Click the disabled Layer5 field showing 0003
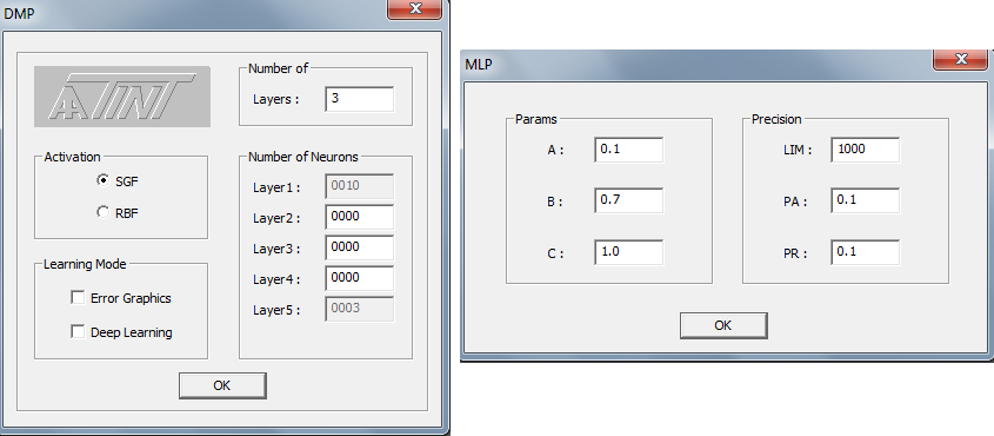 [x=359, y=309]
